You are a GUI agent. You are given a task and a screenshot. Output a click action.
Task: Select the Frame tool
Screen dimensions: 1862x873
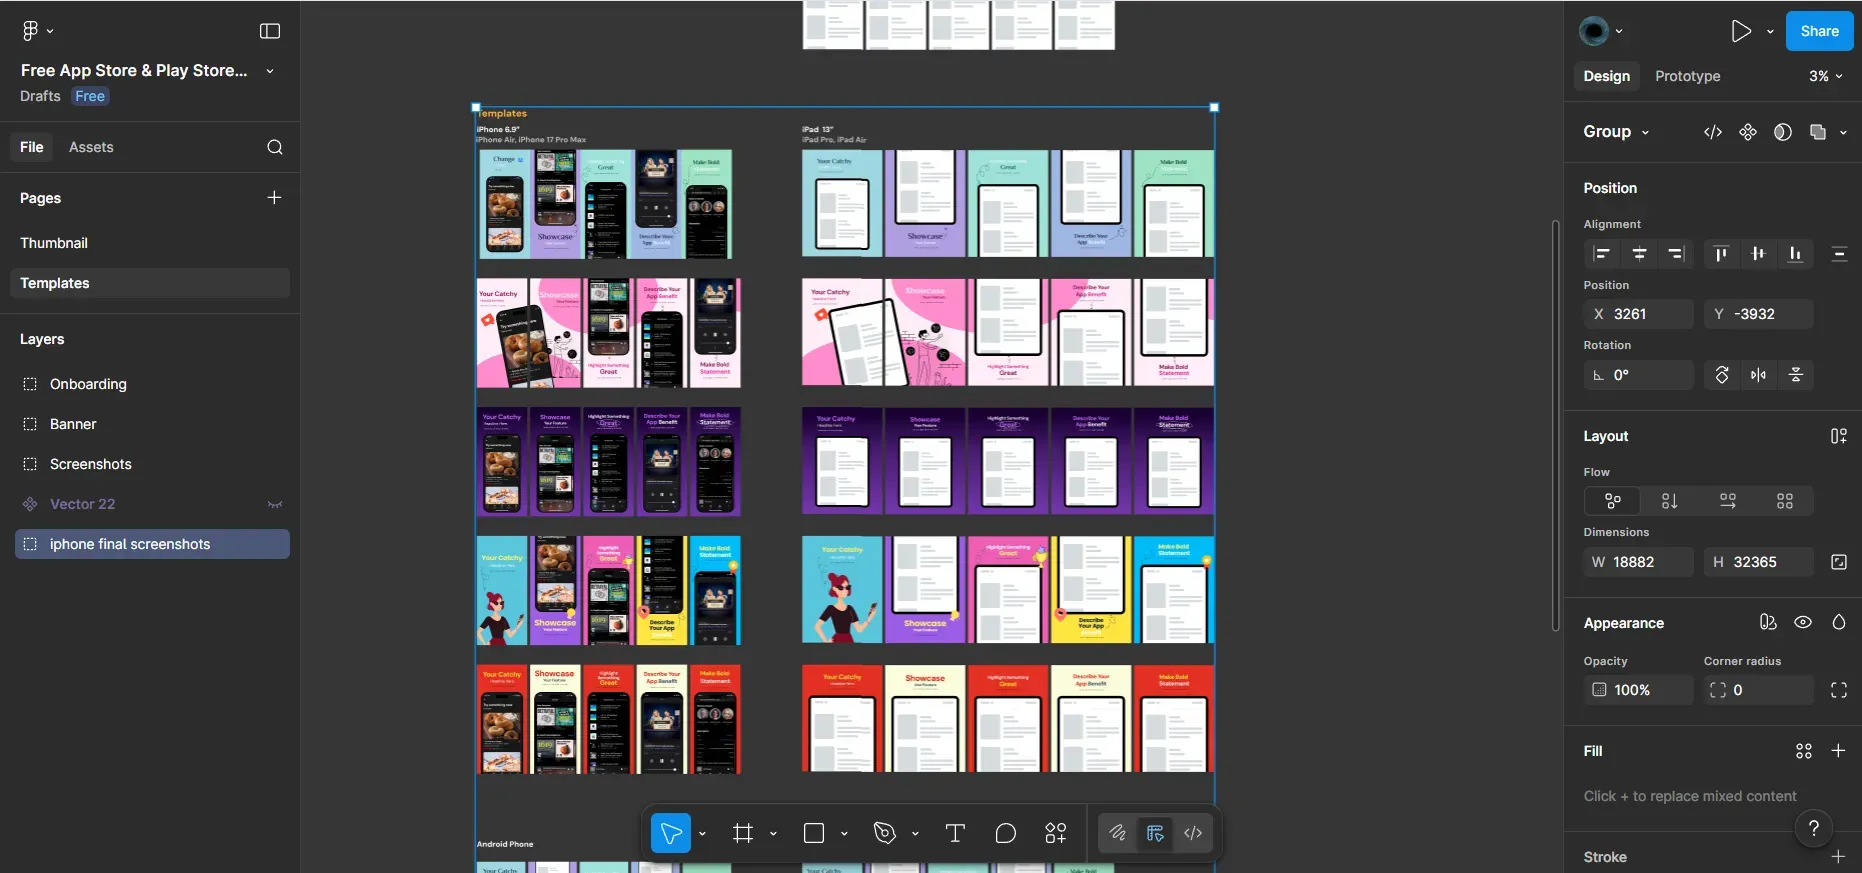pos(743,833)
